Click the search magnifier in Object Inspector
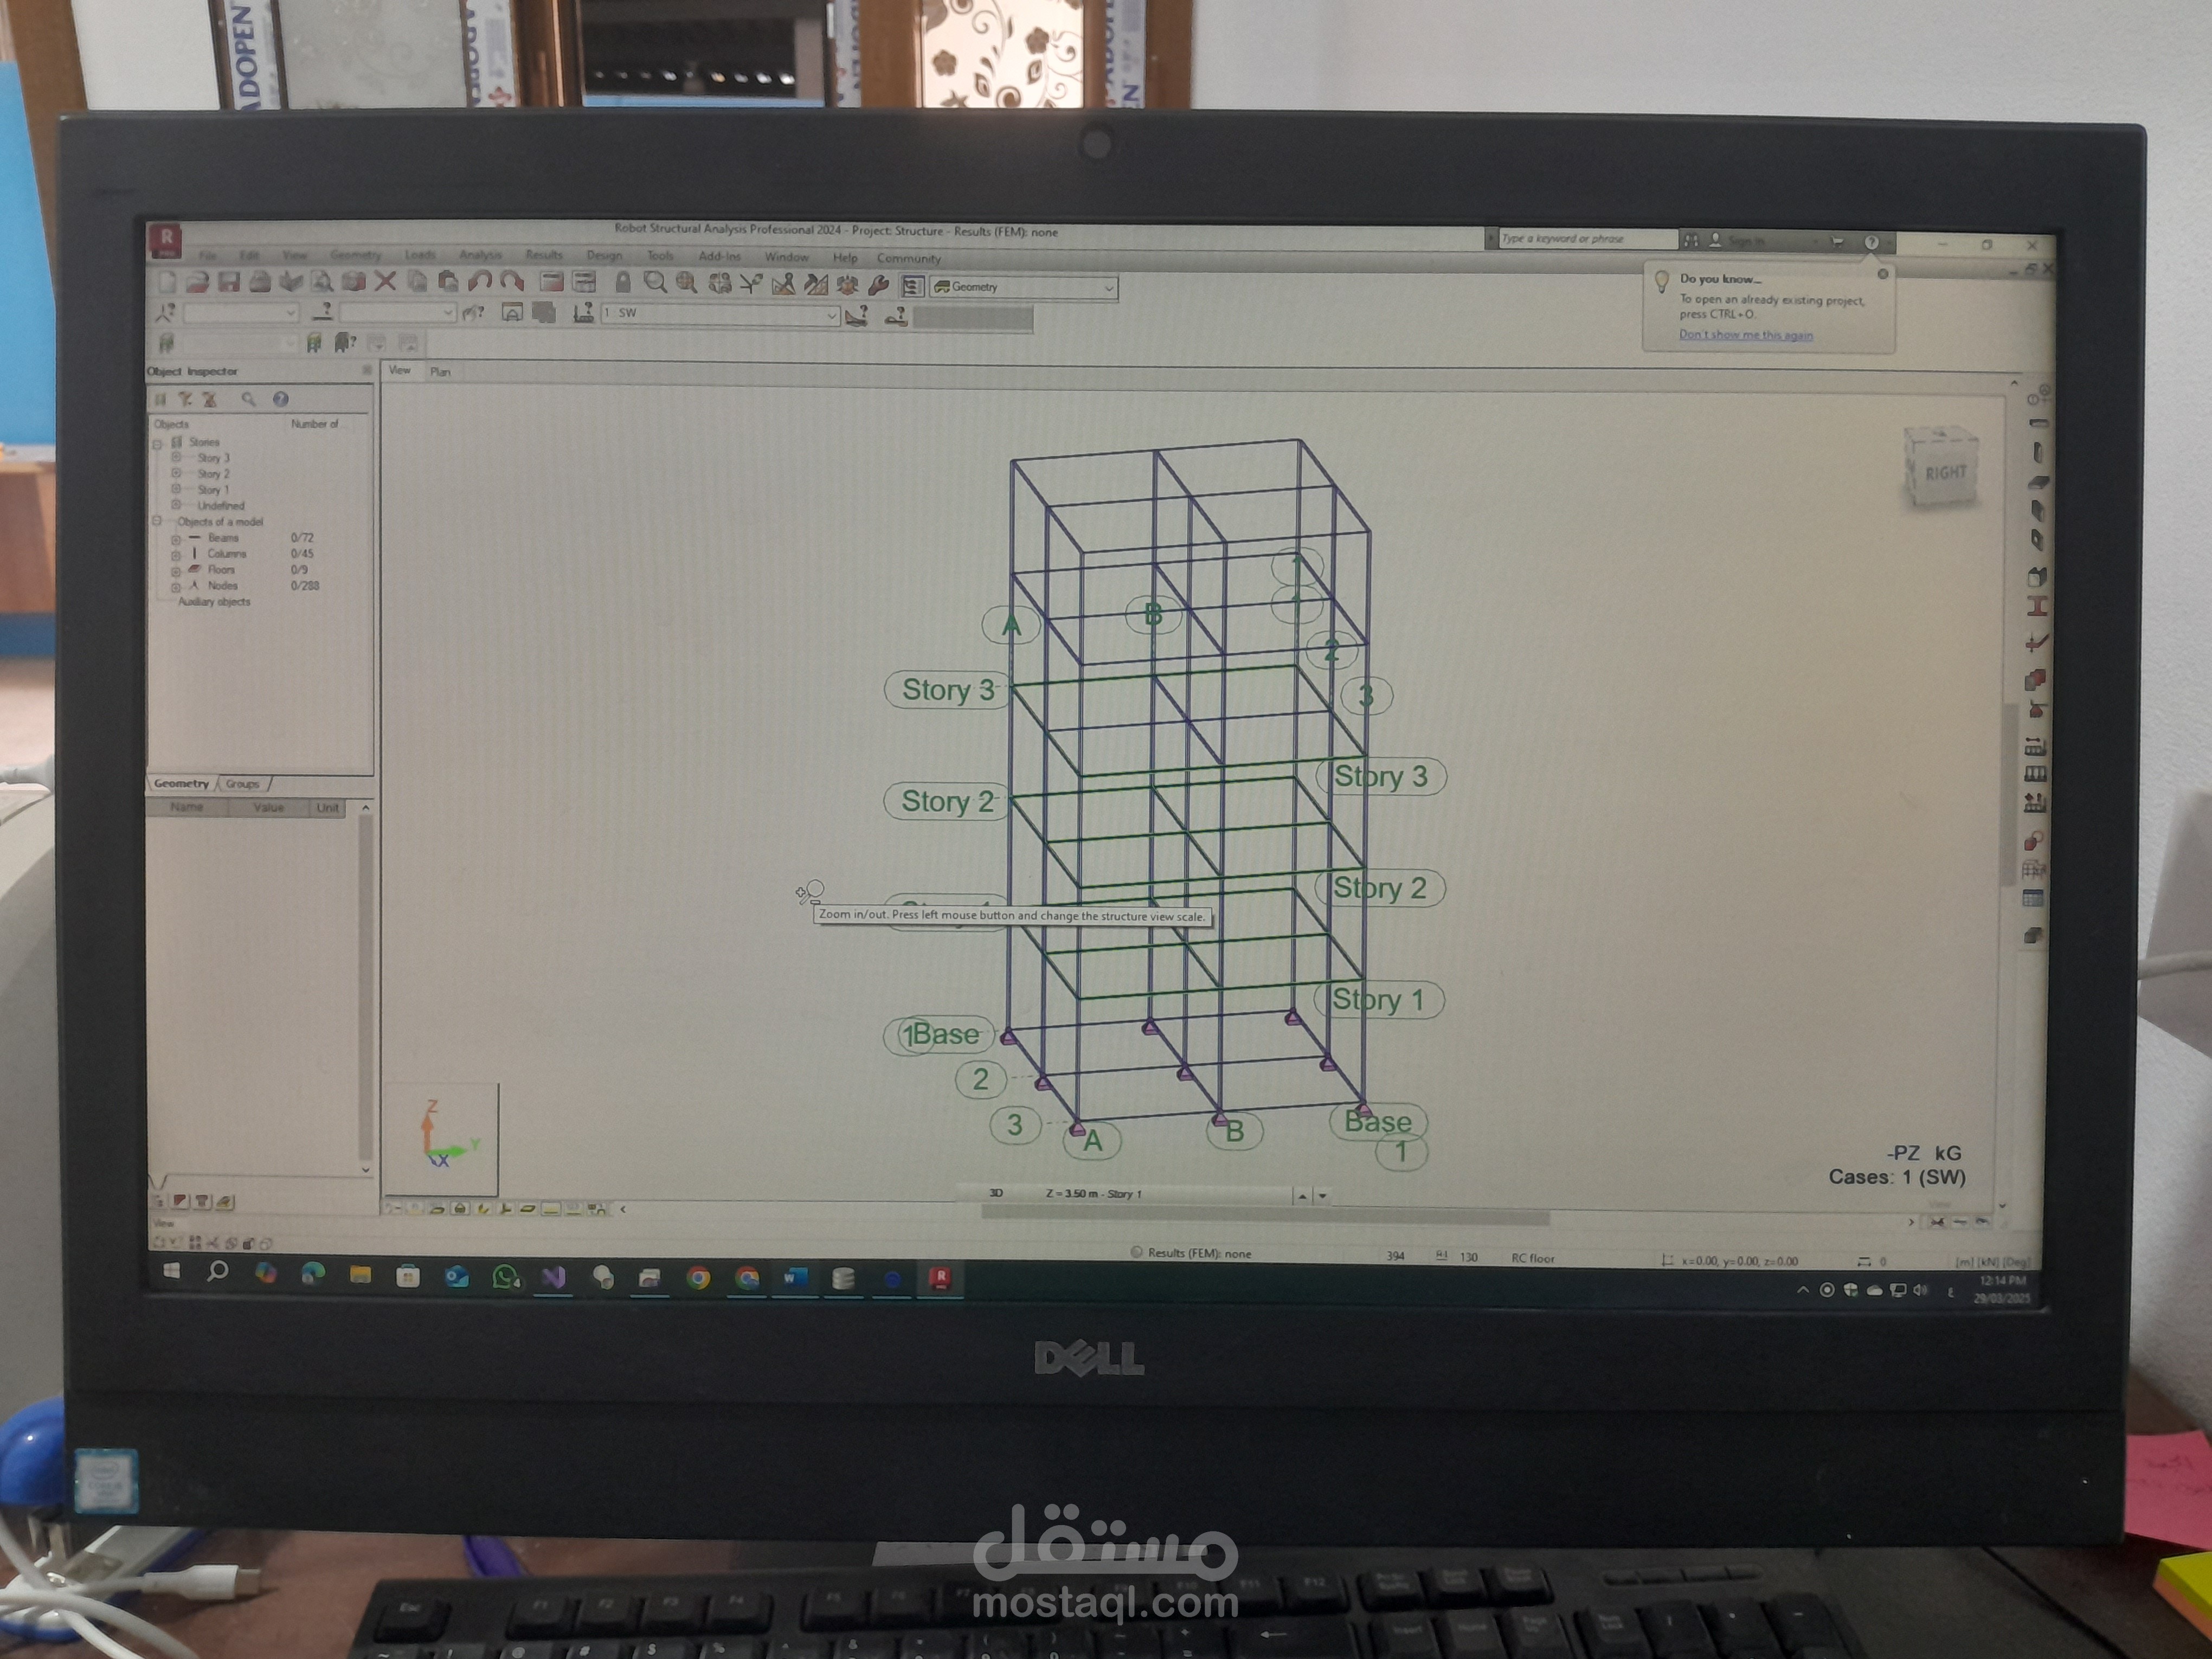 click(248, 399)
